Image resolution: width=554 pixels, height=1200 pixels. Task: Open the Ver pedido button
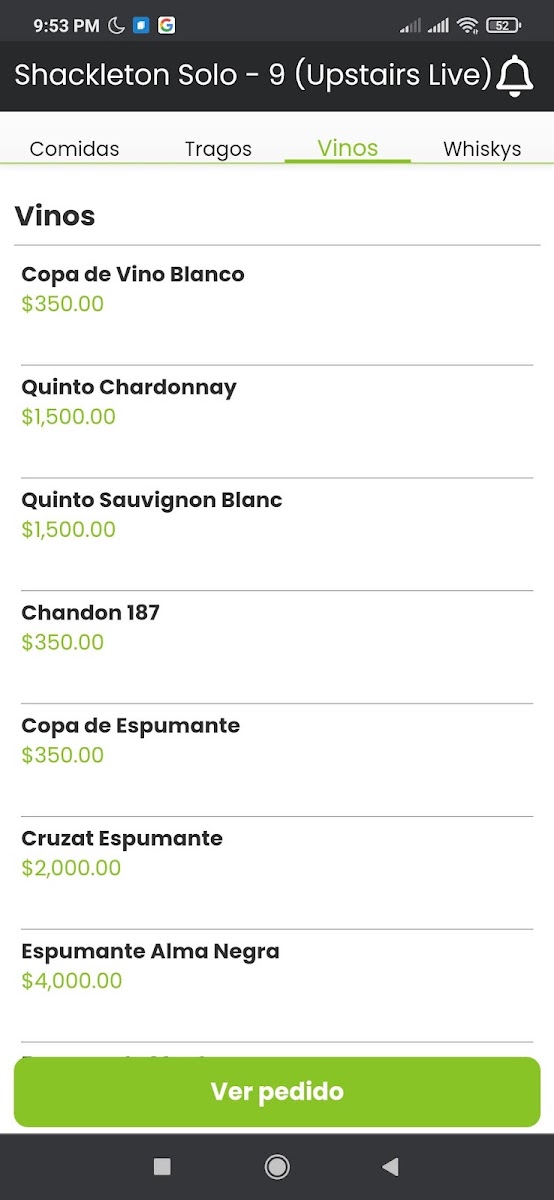(277, 1092)
